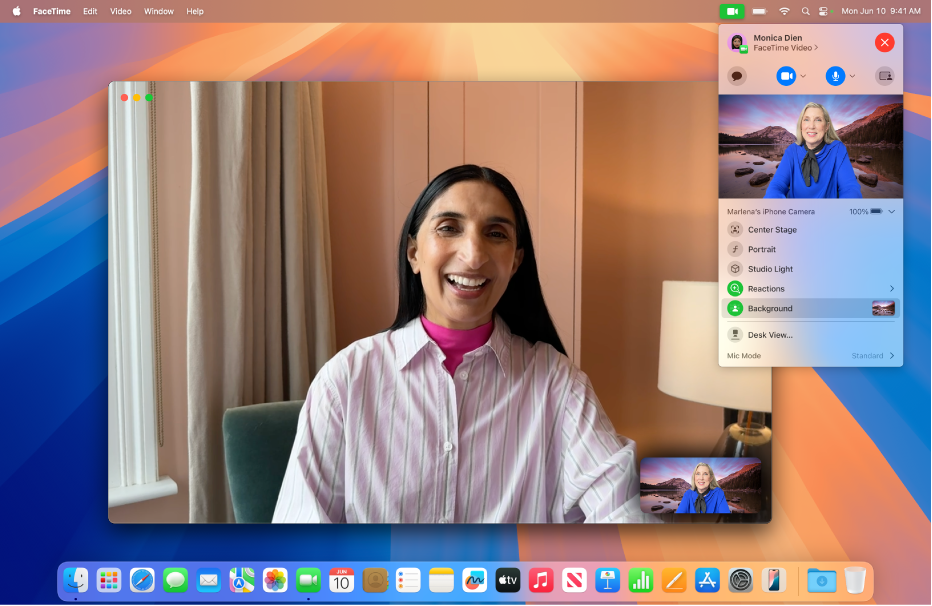Click the FaceTime icon in the Dock

[x=308, y=580]
